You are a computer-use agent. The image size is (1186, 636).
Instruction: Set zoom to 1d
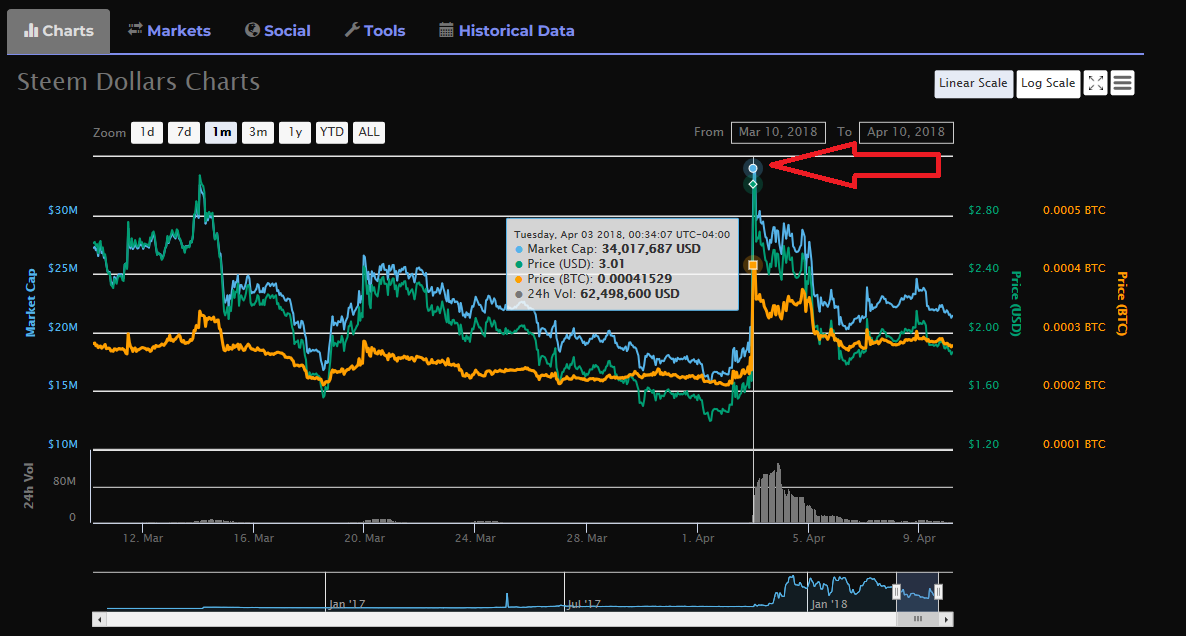(x=147, y=132)
